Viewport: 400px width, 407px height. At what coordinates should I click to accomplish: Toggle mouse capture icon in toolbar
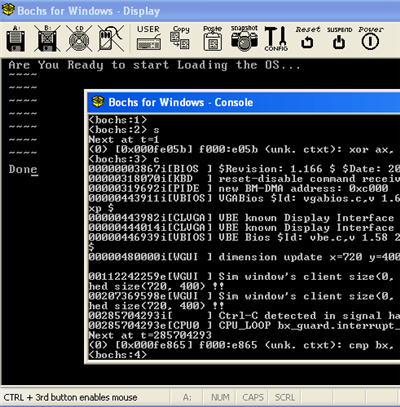[x=111, y=38]
